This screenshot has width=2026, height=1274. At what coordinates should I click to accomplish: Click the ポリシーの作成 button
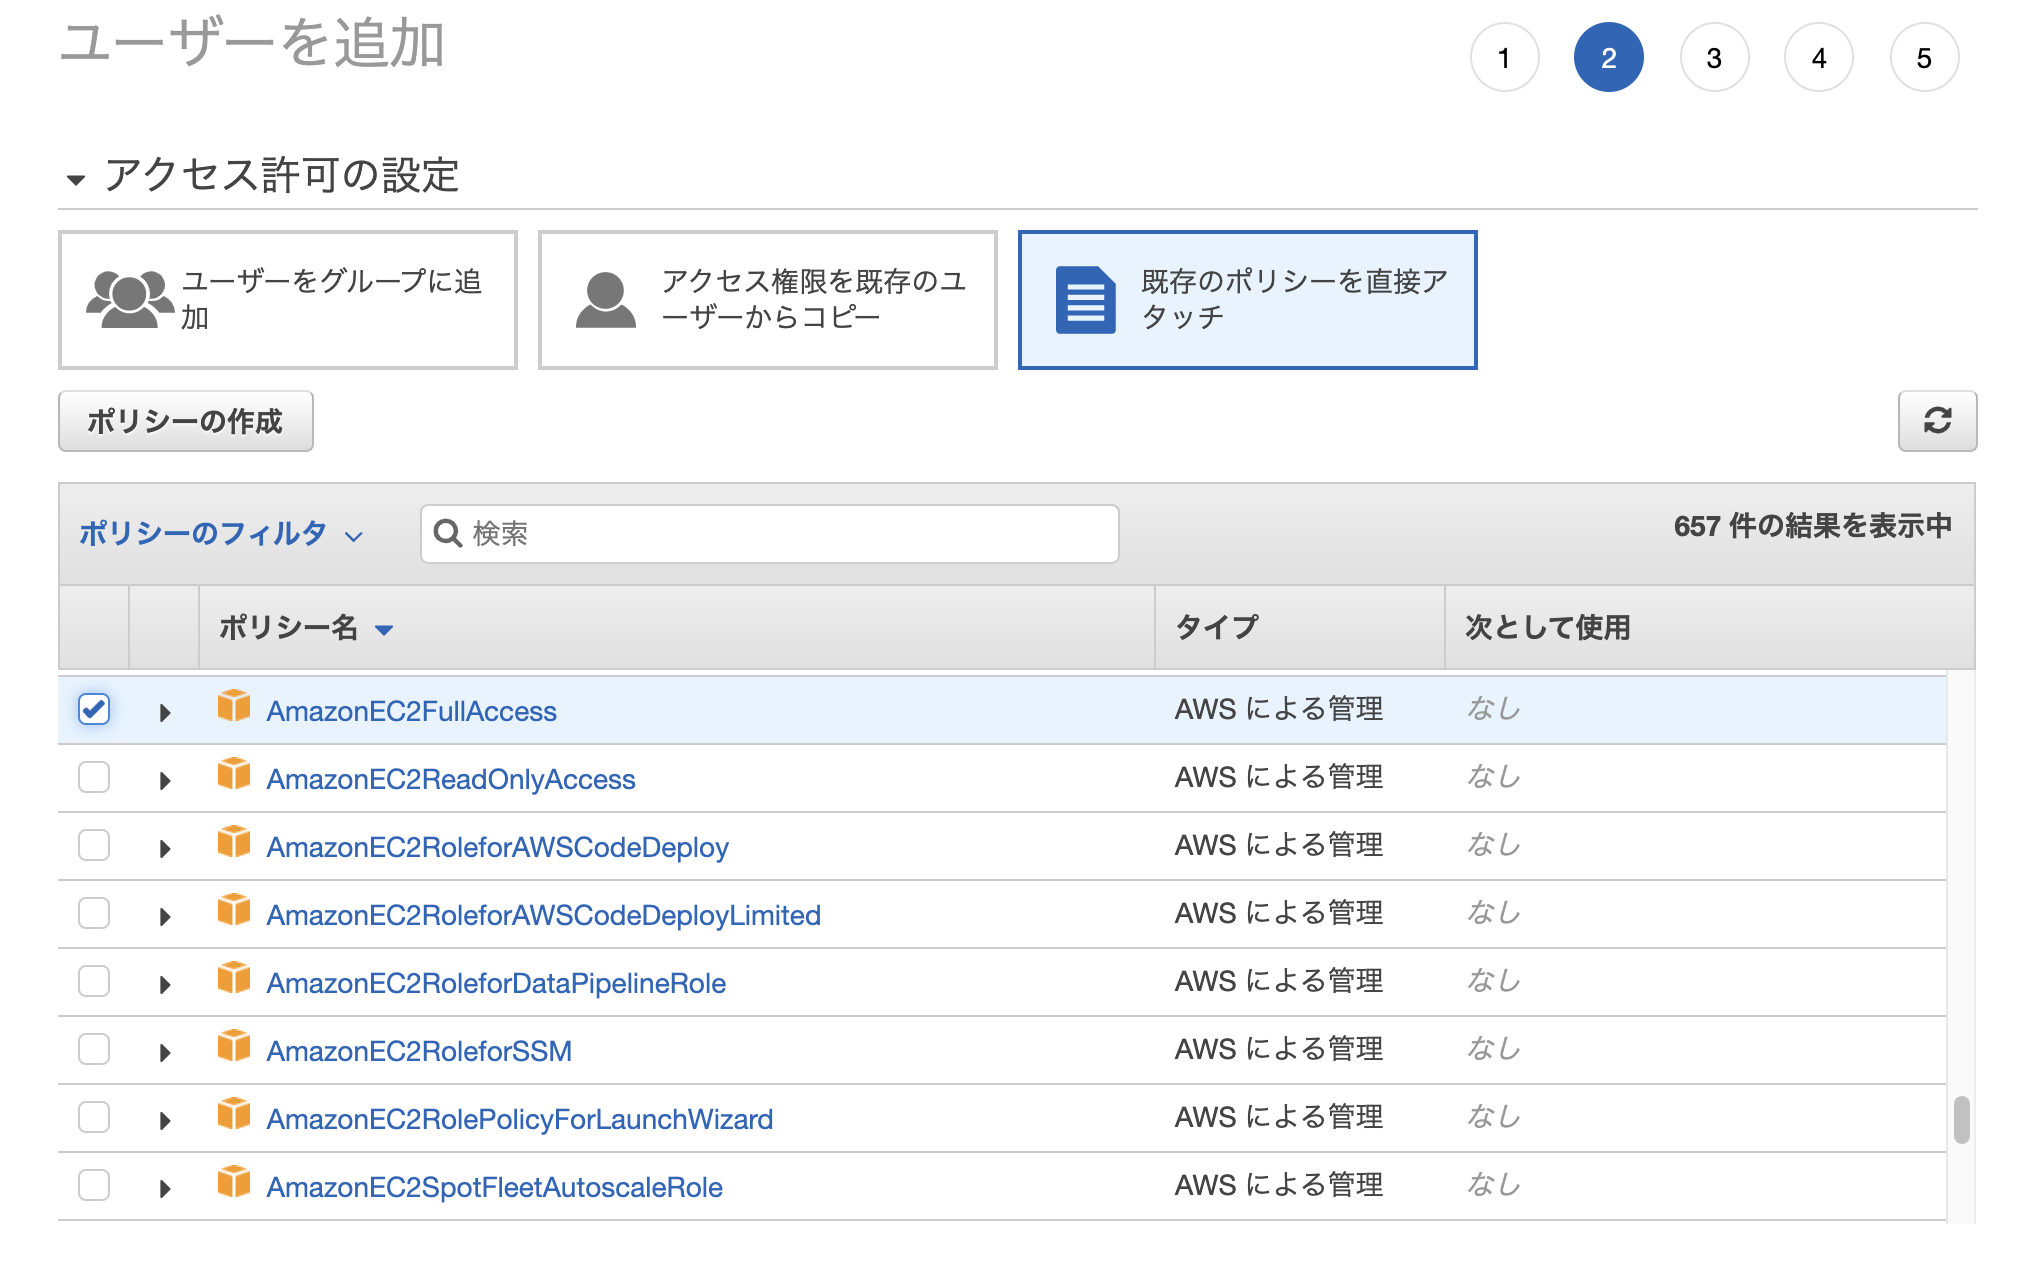pyautogui.click(x=185, y=421)
